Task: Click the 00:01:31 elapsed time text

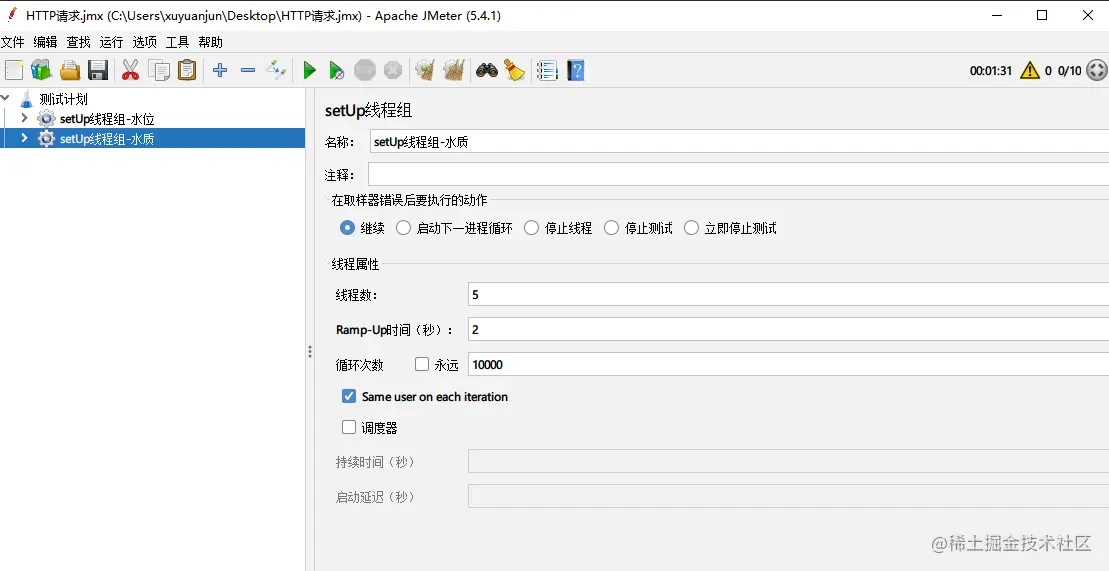Action: 991,71
